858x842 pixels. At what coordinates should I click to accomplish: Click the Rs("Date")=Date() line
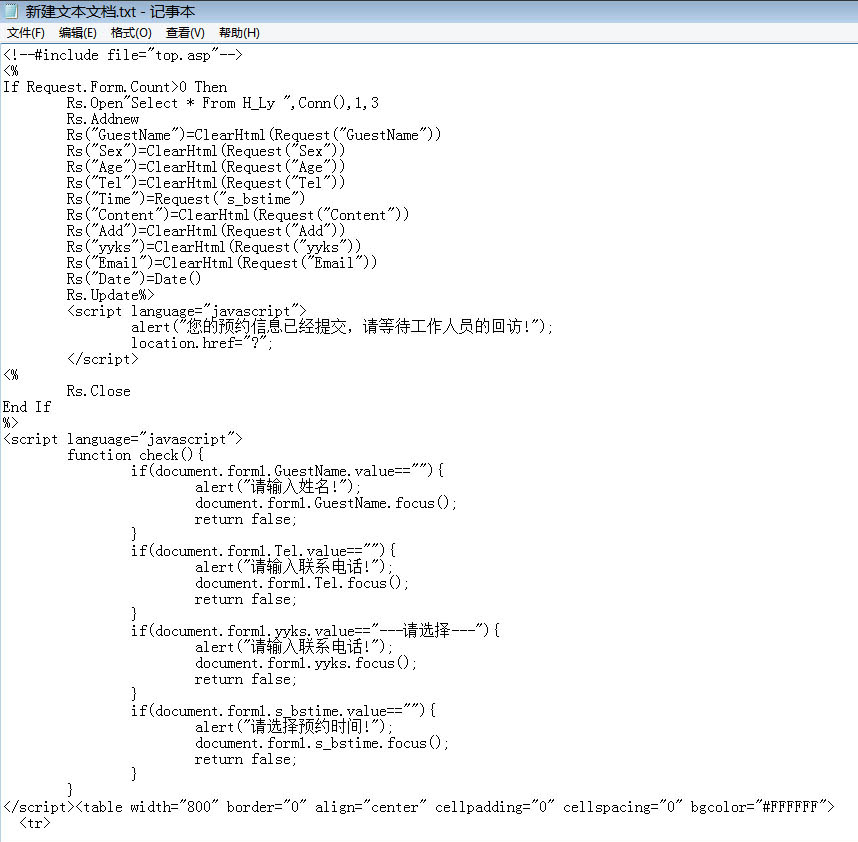pos(134,279)
